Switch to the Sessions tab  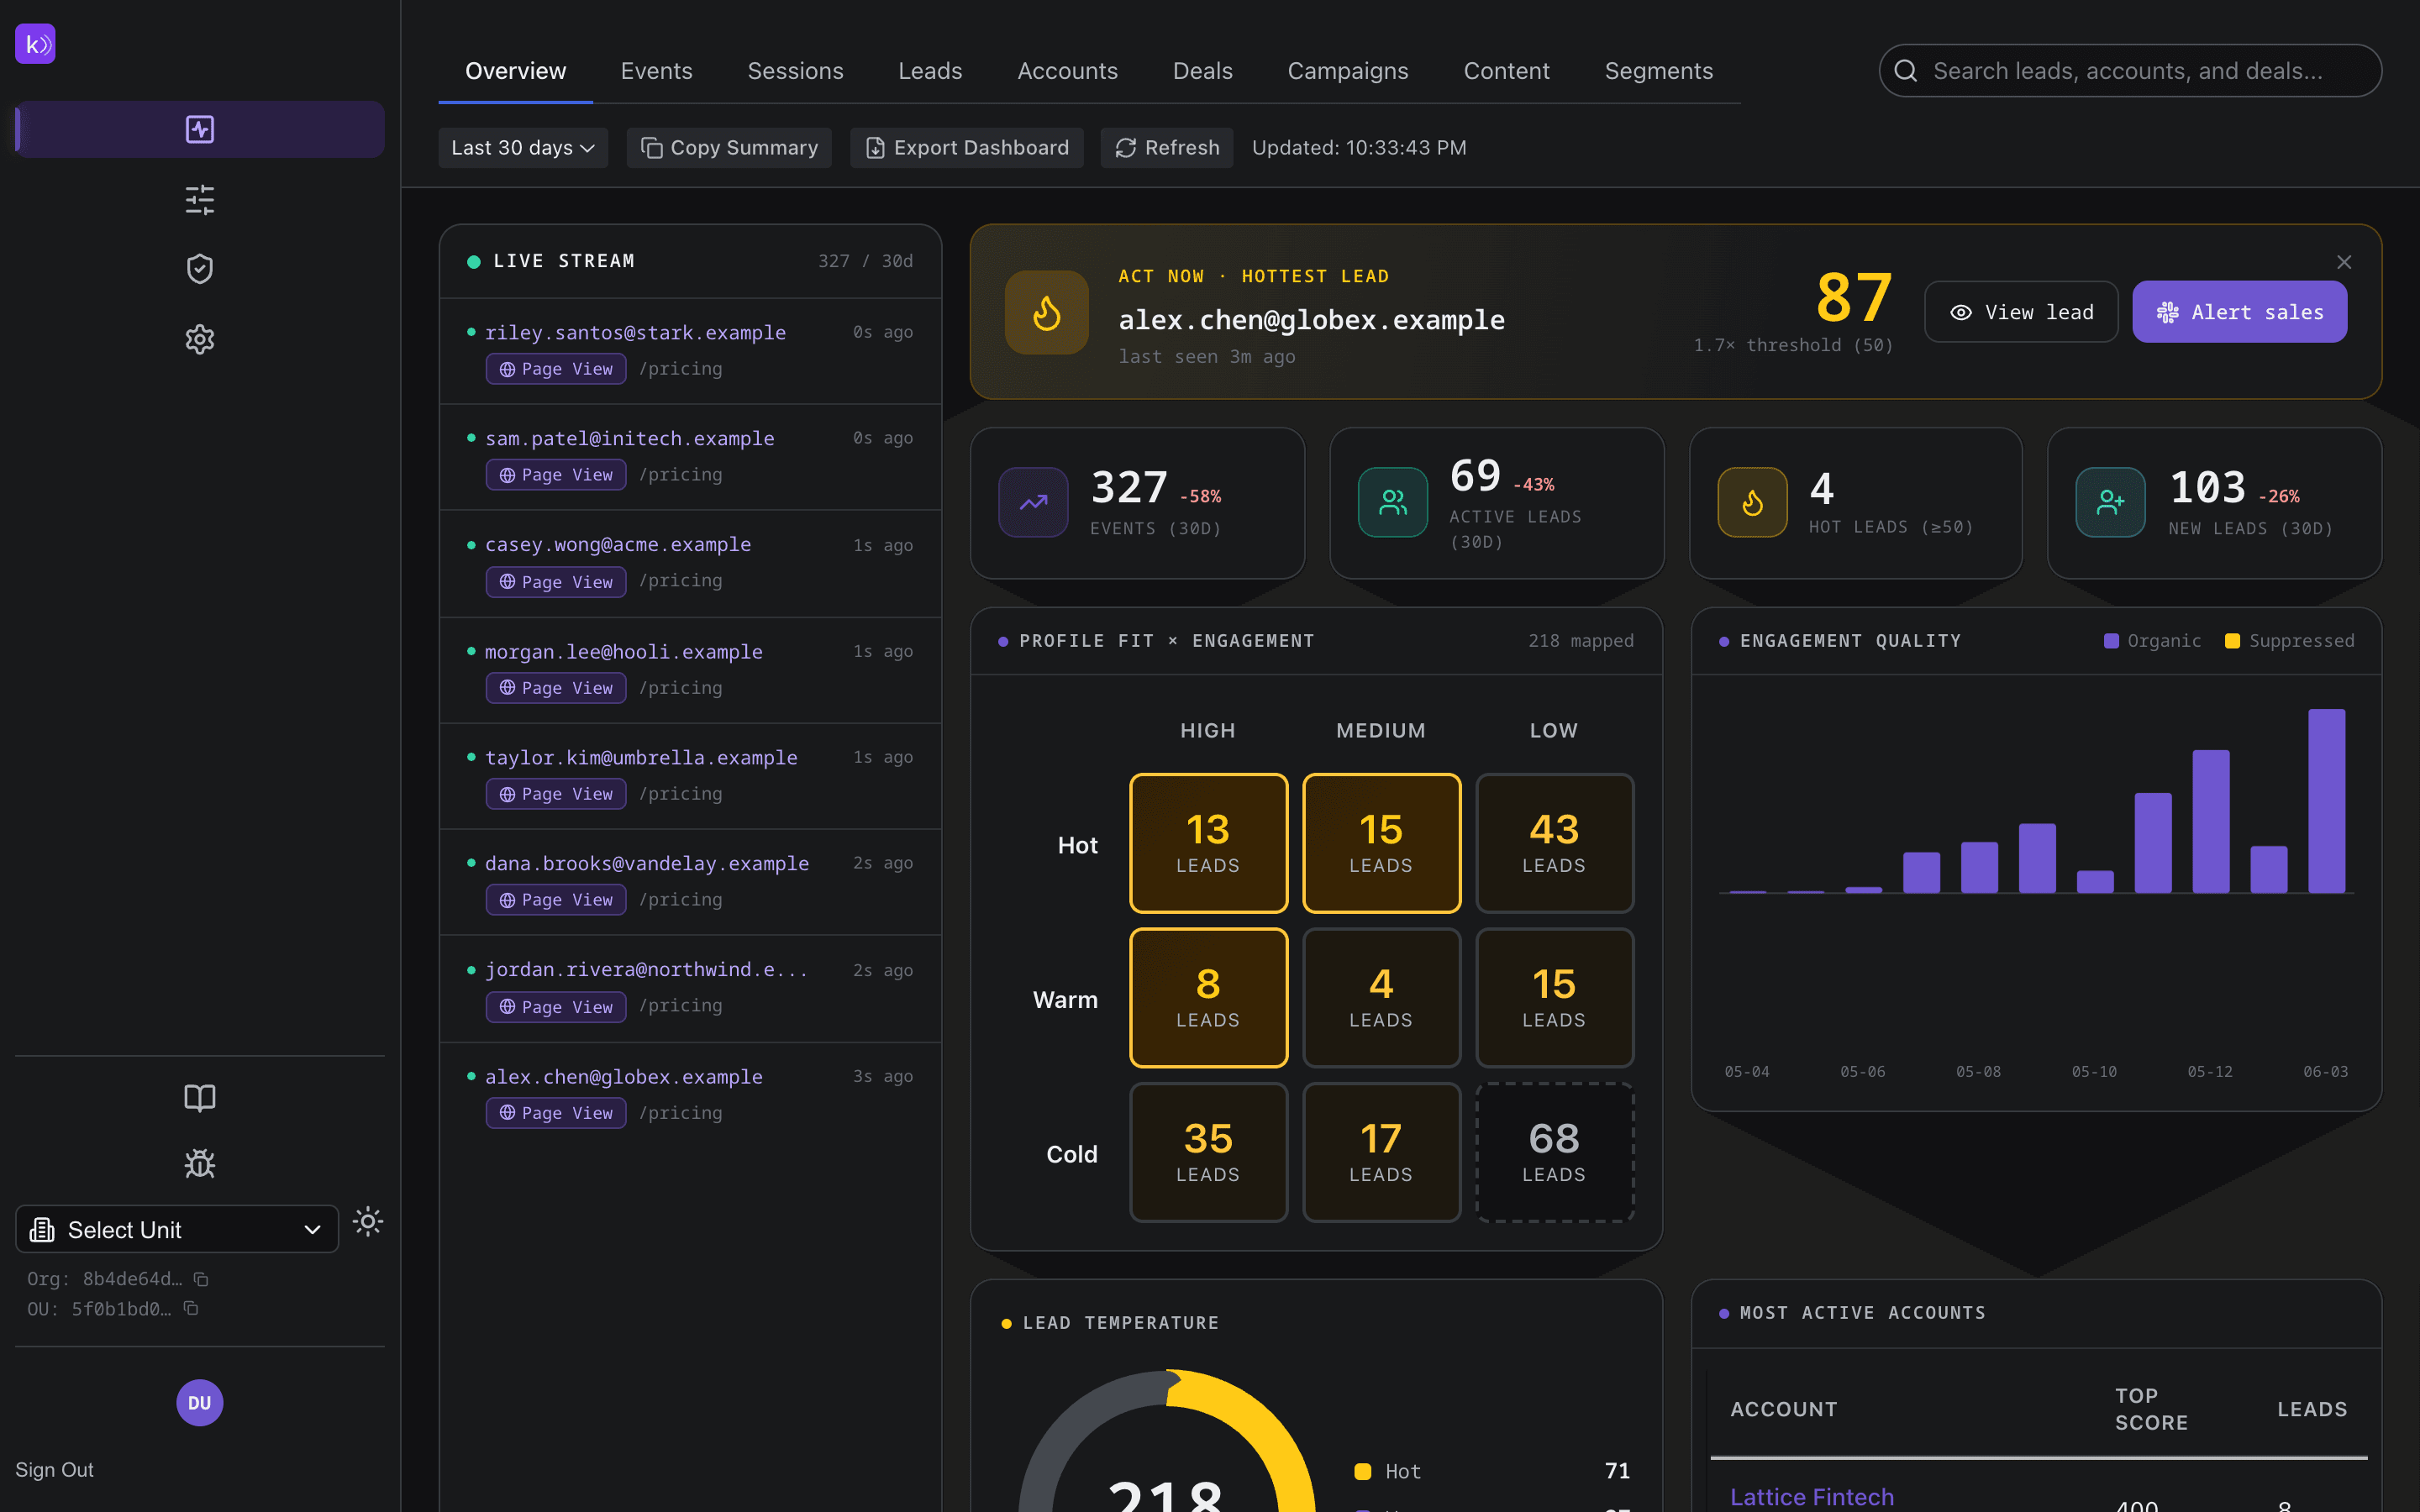coord(795,71)
